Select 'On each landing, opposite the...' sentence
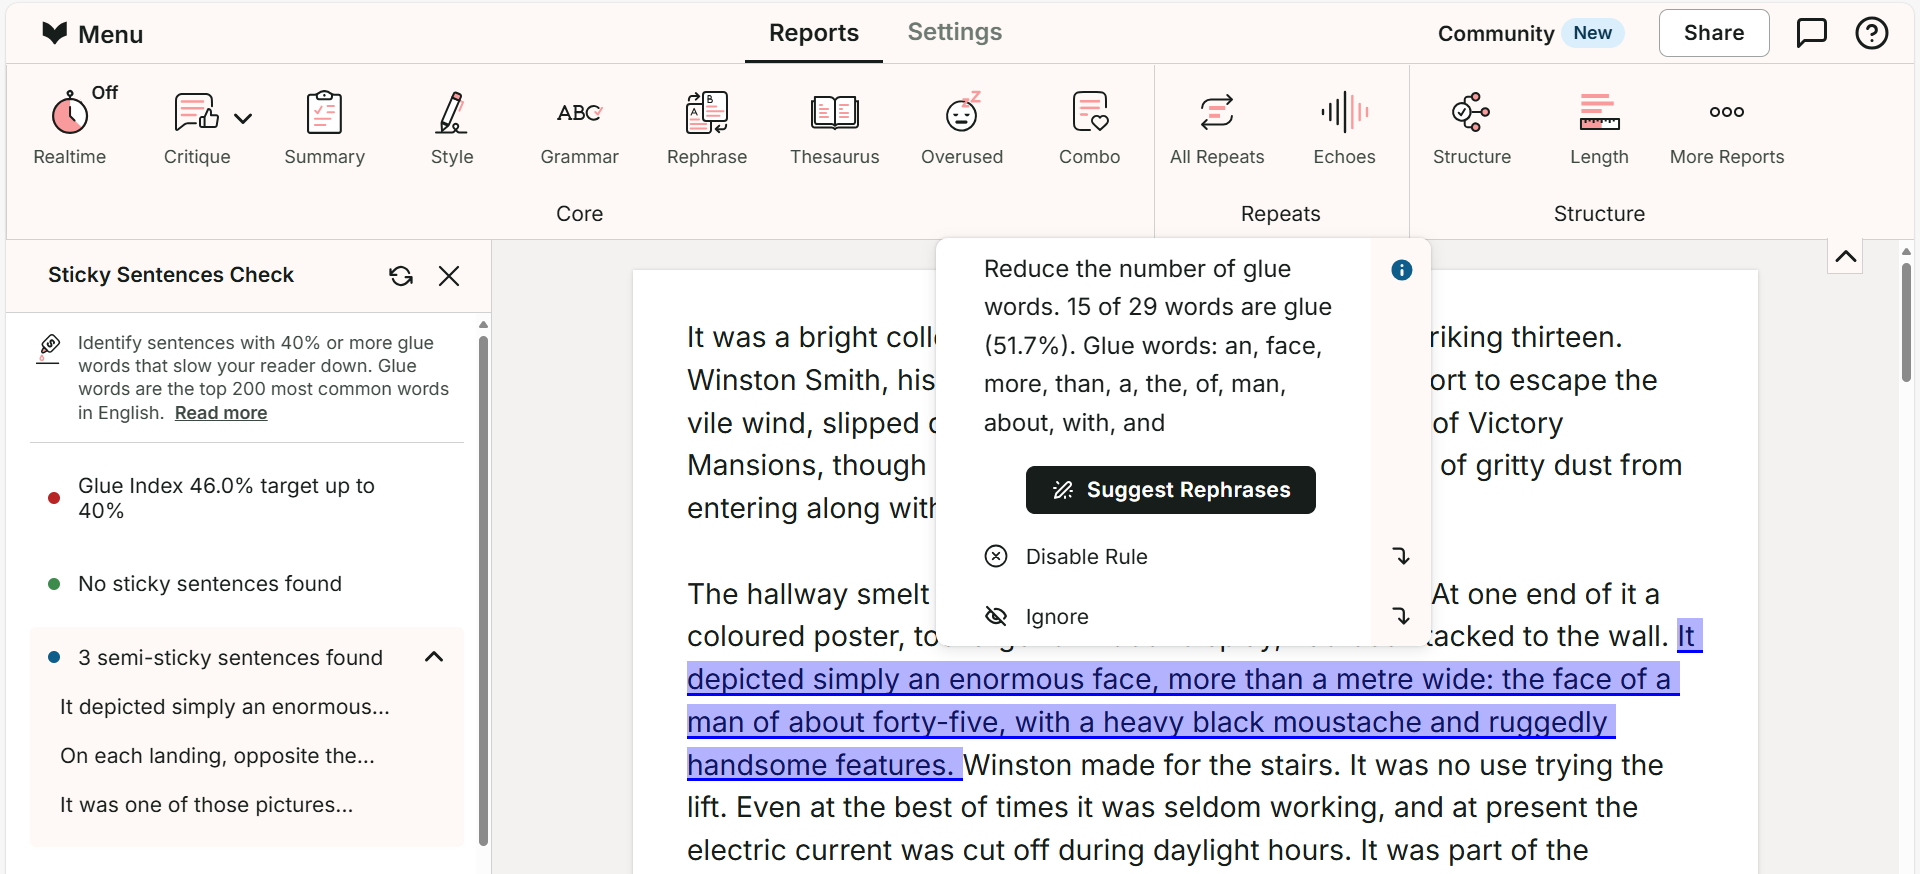This screenshot has width=1920, height=874. [x=217, y=756]
